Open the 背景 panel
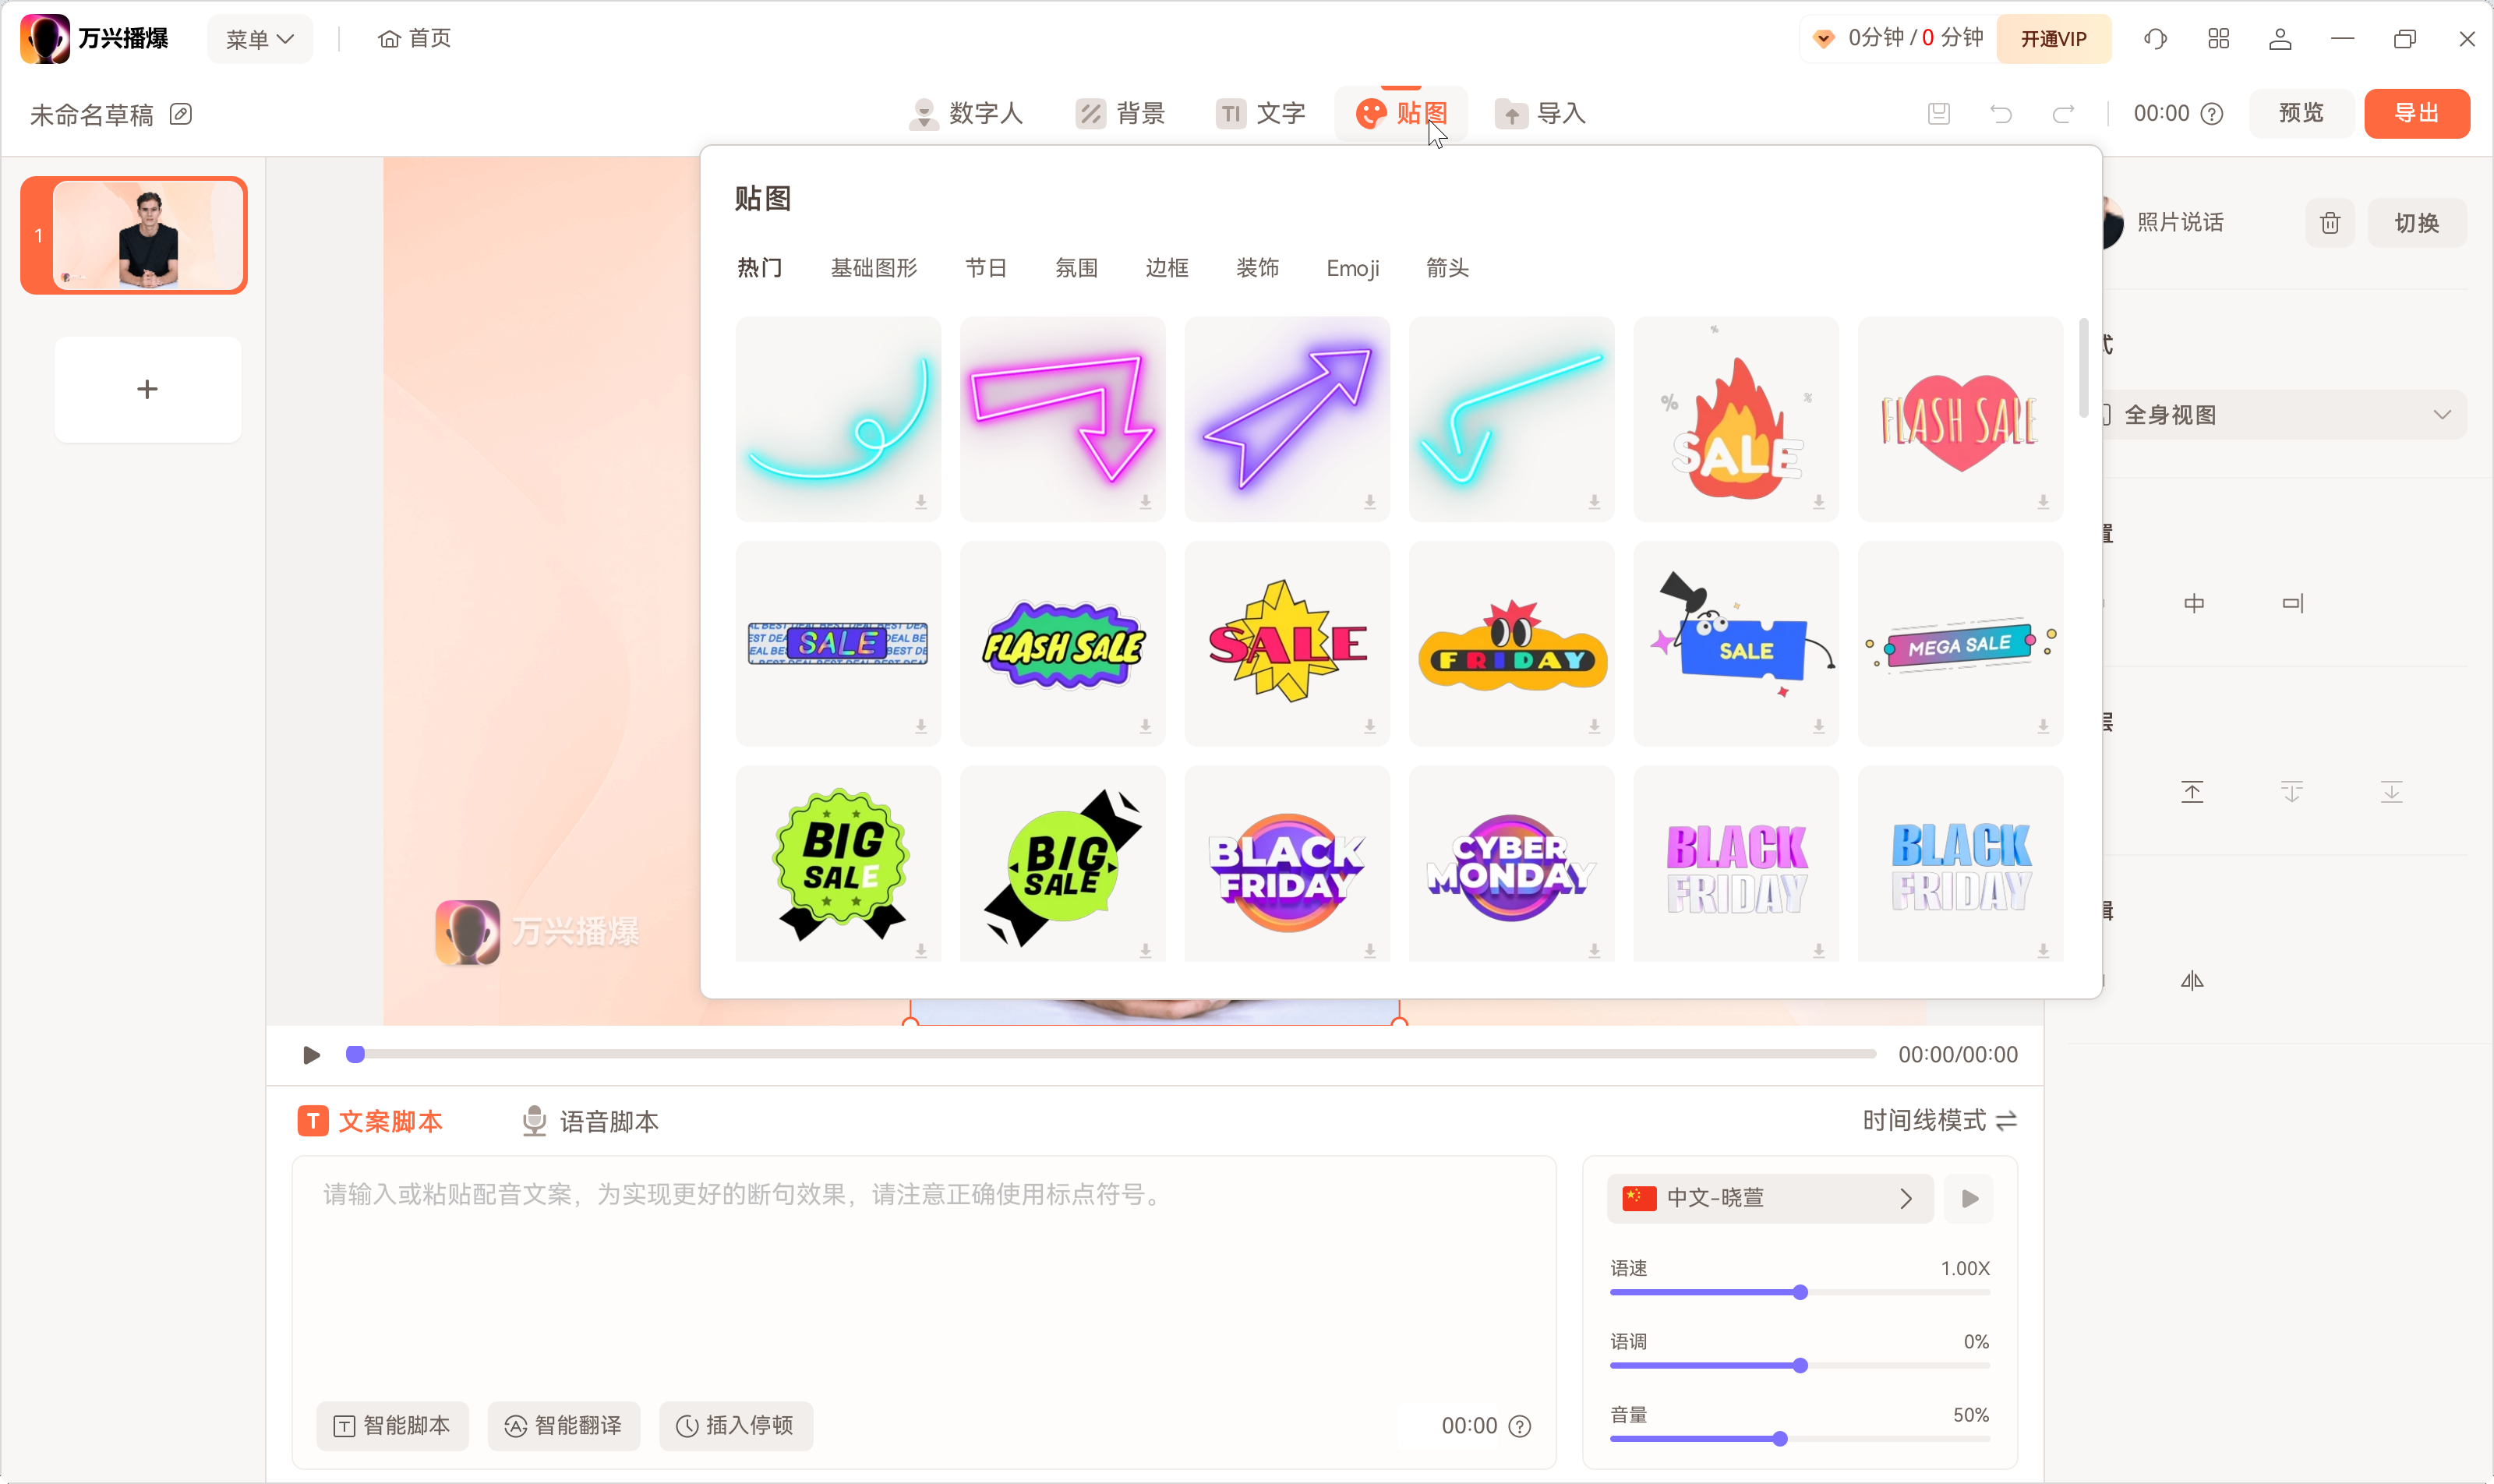Viewport: 2494px width, 1484px height. pos(1121,113)
